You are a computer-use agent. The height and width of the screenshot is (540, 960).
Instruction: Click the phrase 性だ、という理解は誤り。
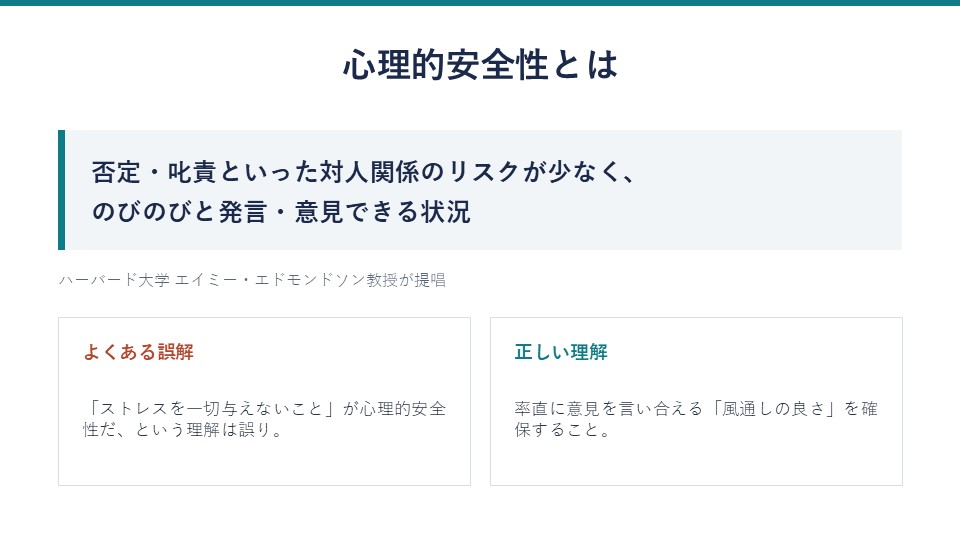(x=183, y=430)
